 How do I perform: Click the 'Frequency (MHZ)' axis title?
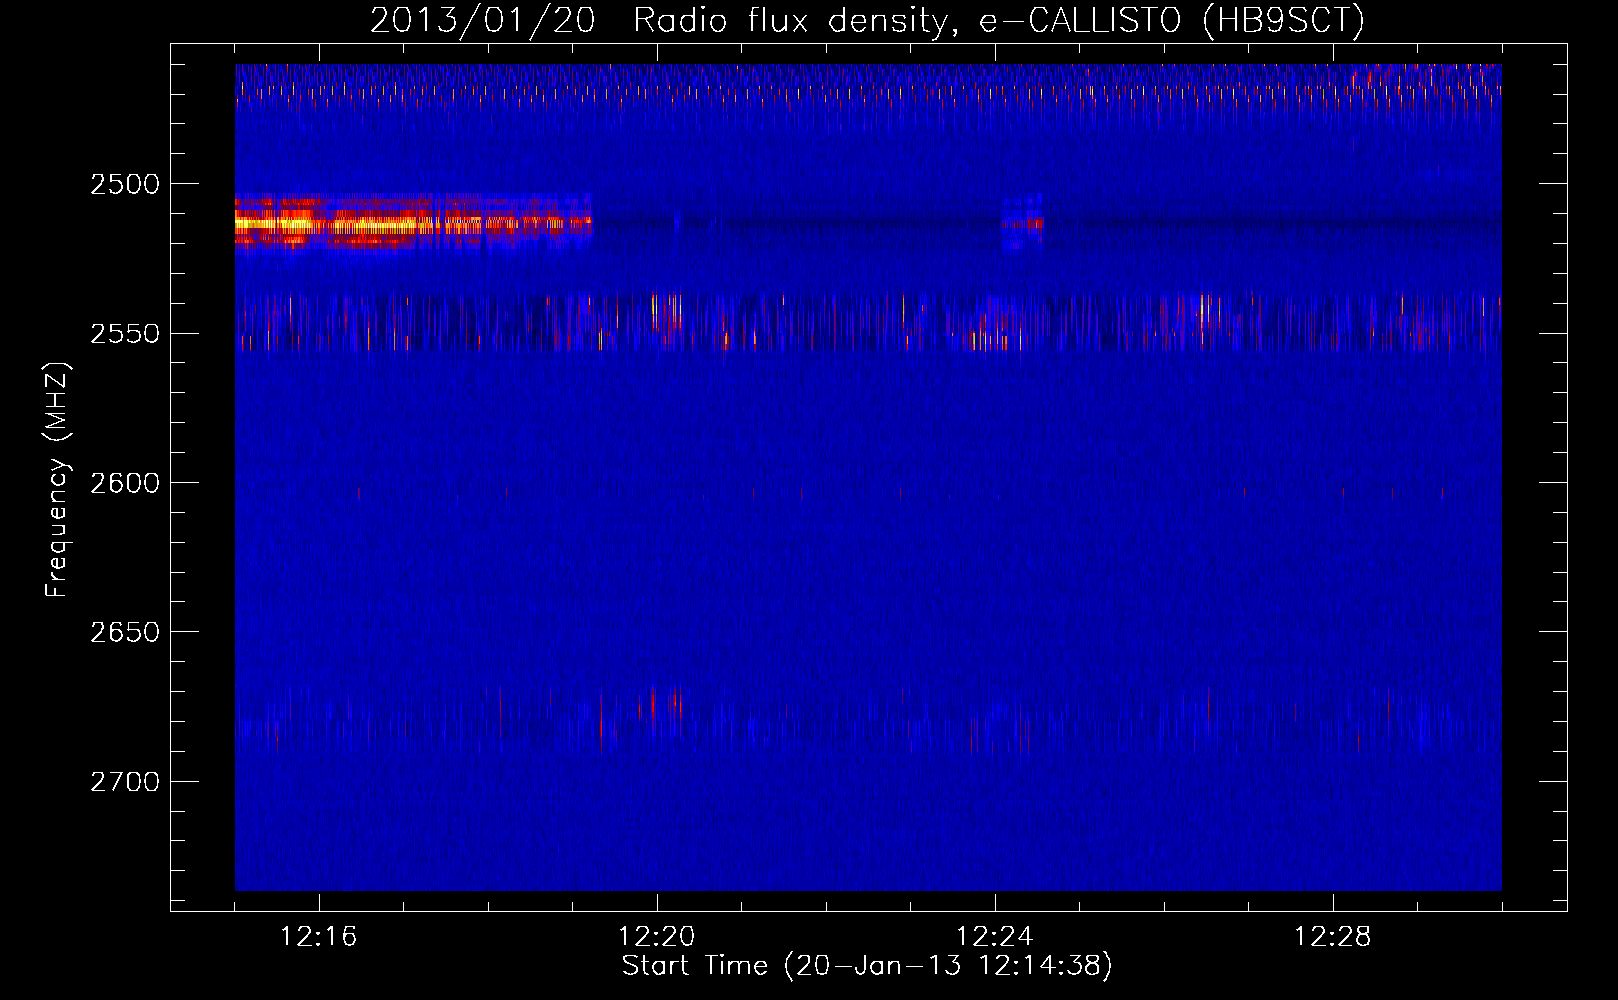tap(57, 480)
